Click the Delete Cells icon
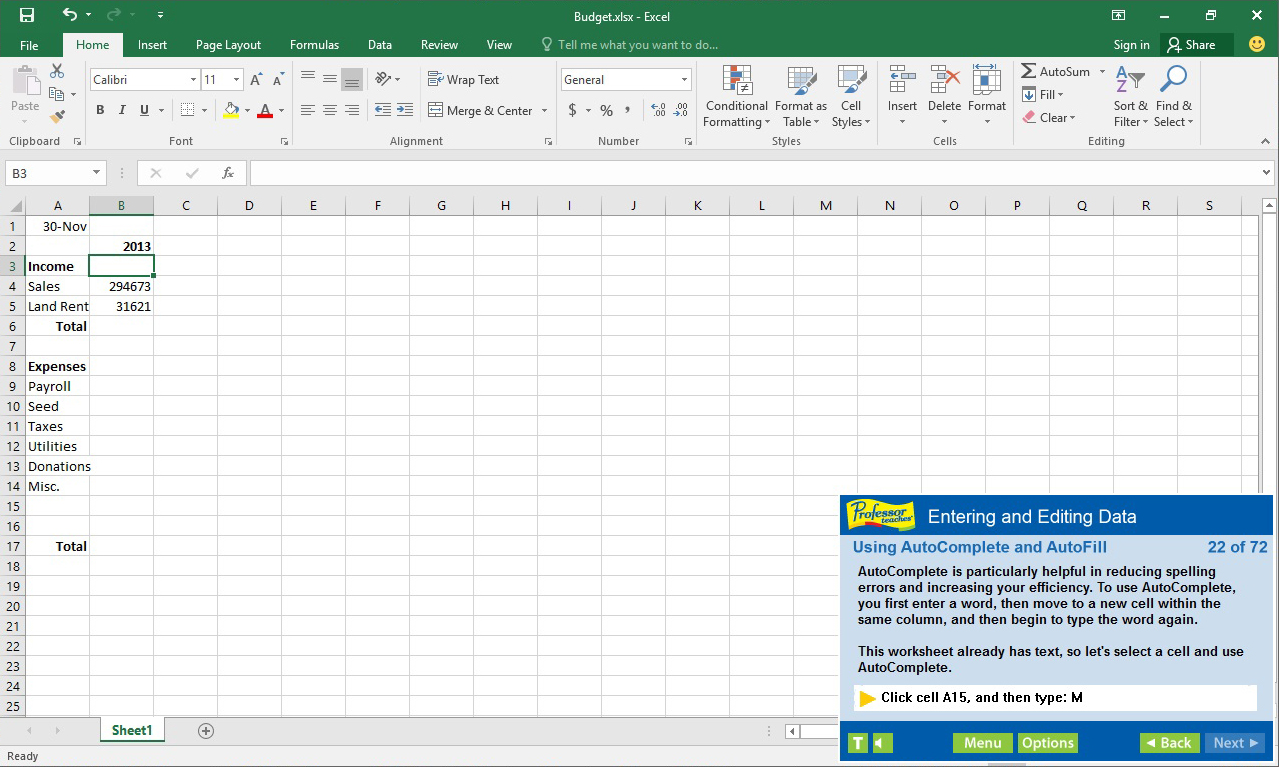This screenshot has height=767, width=1279. click(x=943, y=88)
